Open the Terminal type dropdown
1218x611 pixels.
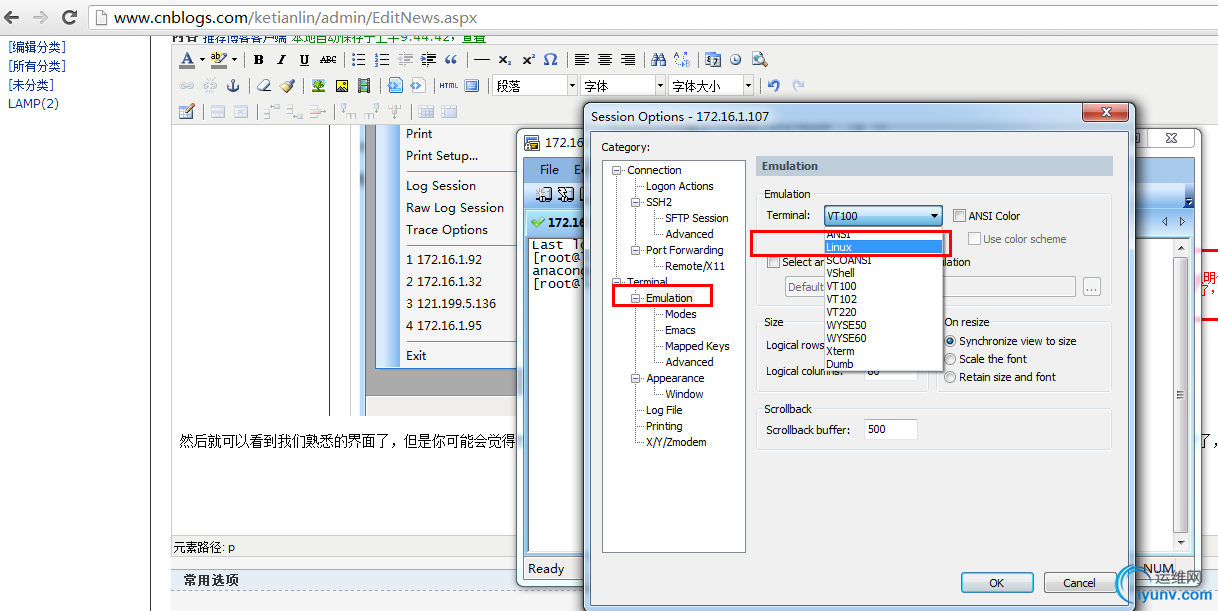click(x=883, y=216)
